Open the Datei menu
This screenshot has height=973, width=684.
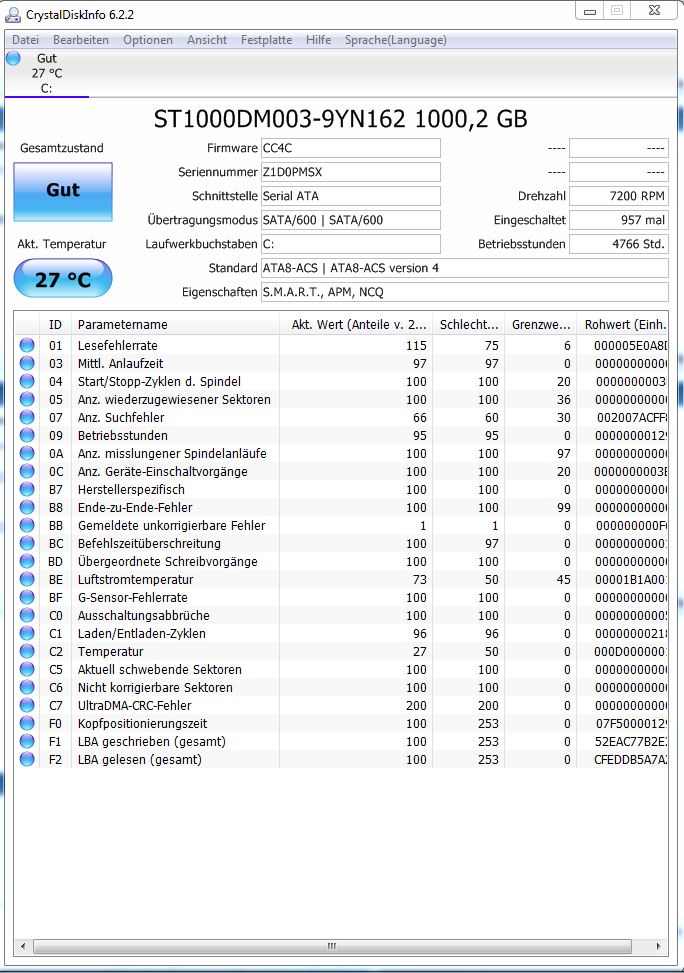coord(25,40)
